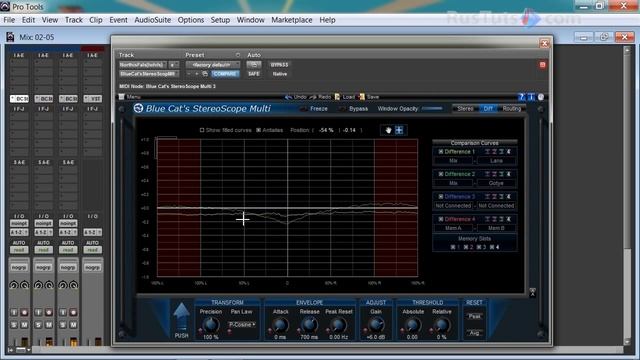The image size is (640, 360).
Task: Click the Gain knob
Action: (x=376, y=325)
